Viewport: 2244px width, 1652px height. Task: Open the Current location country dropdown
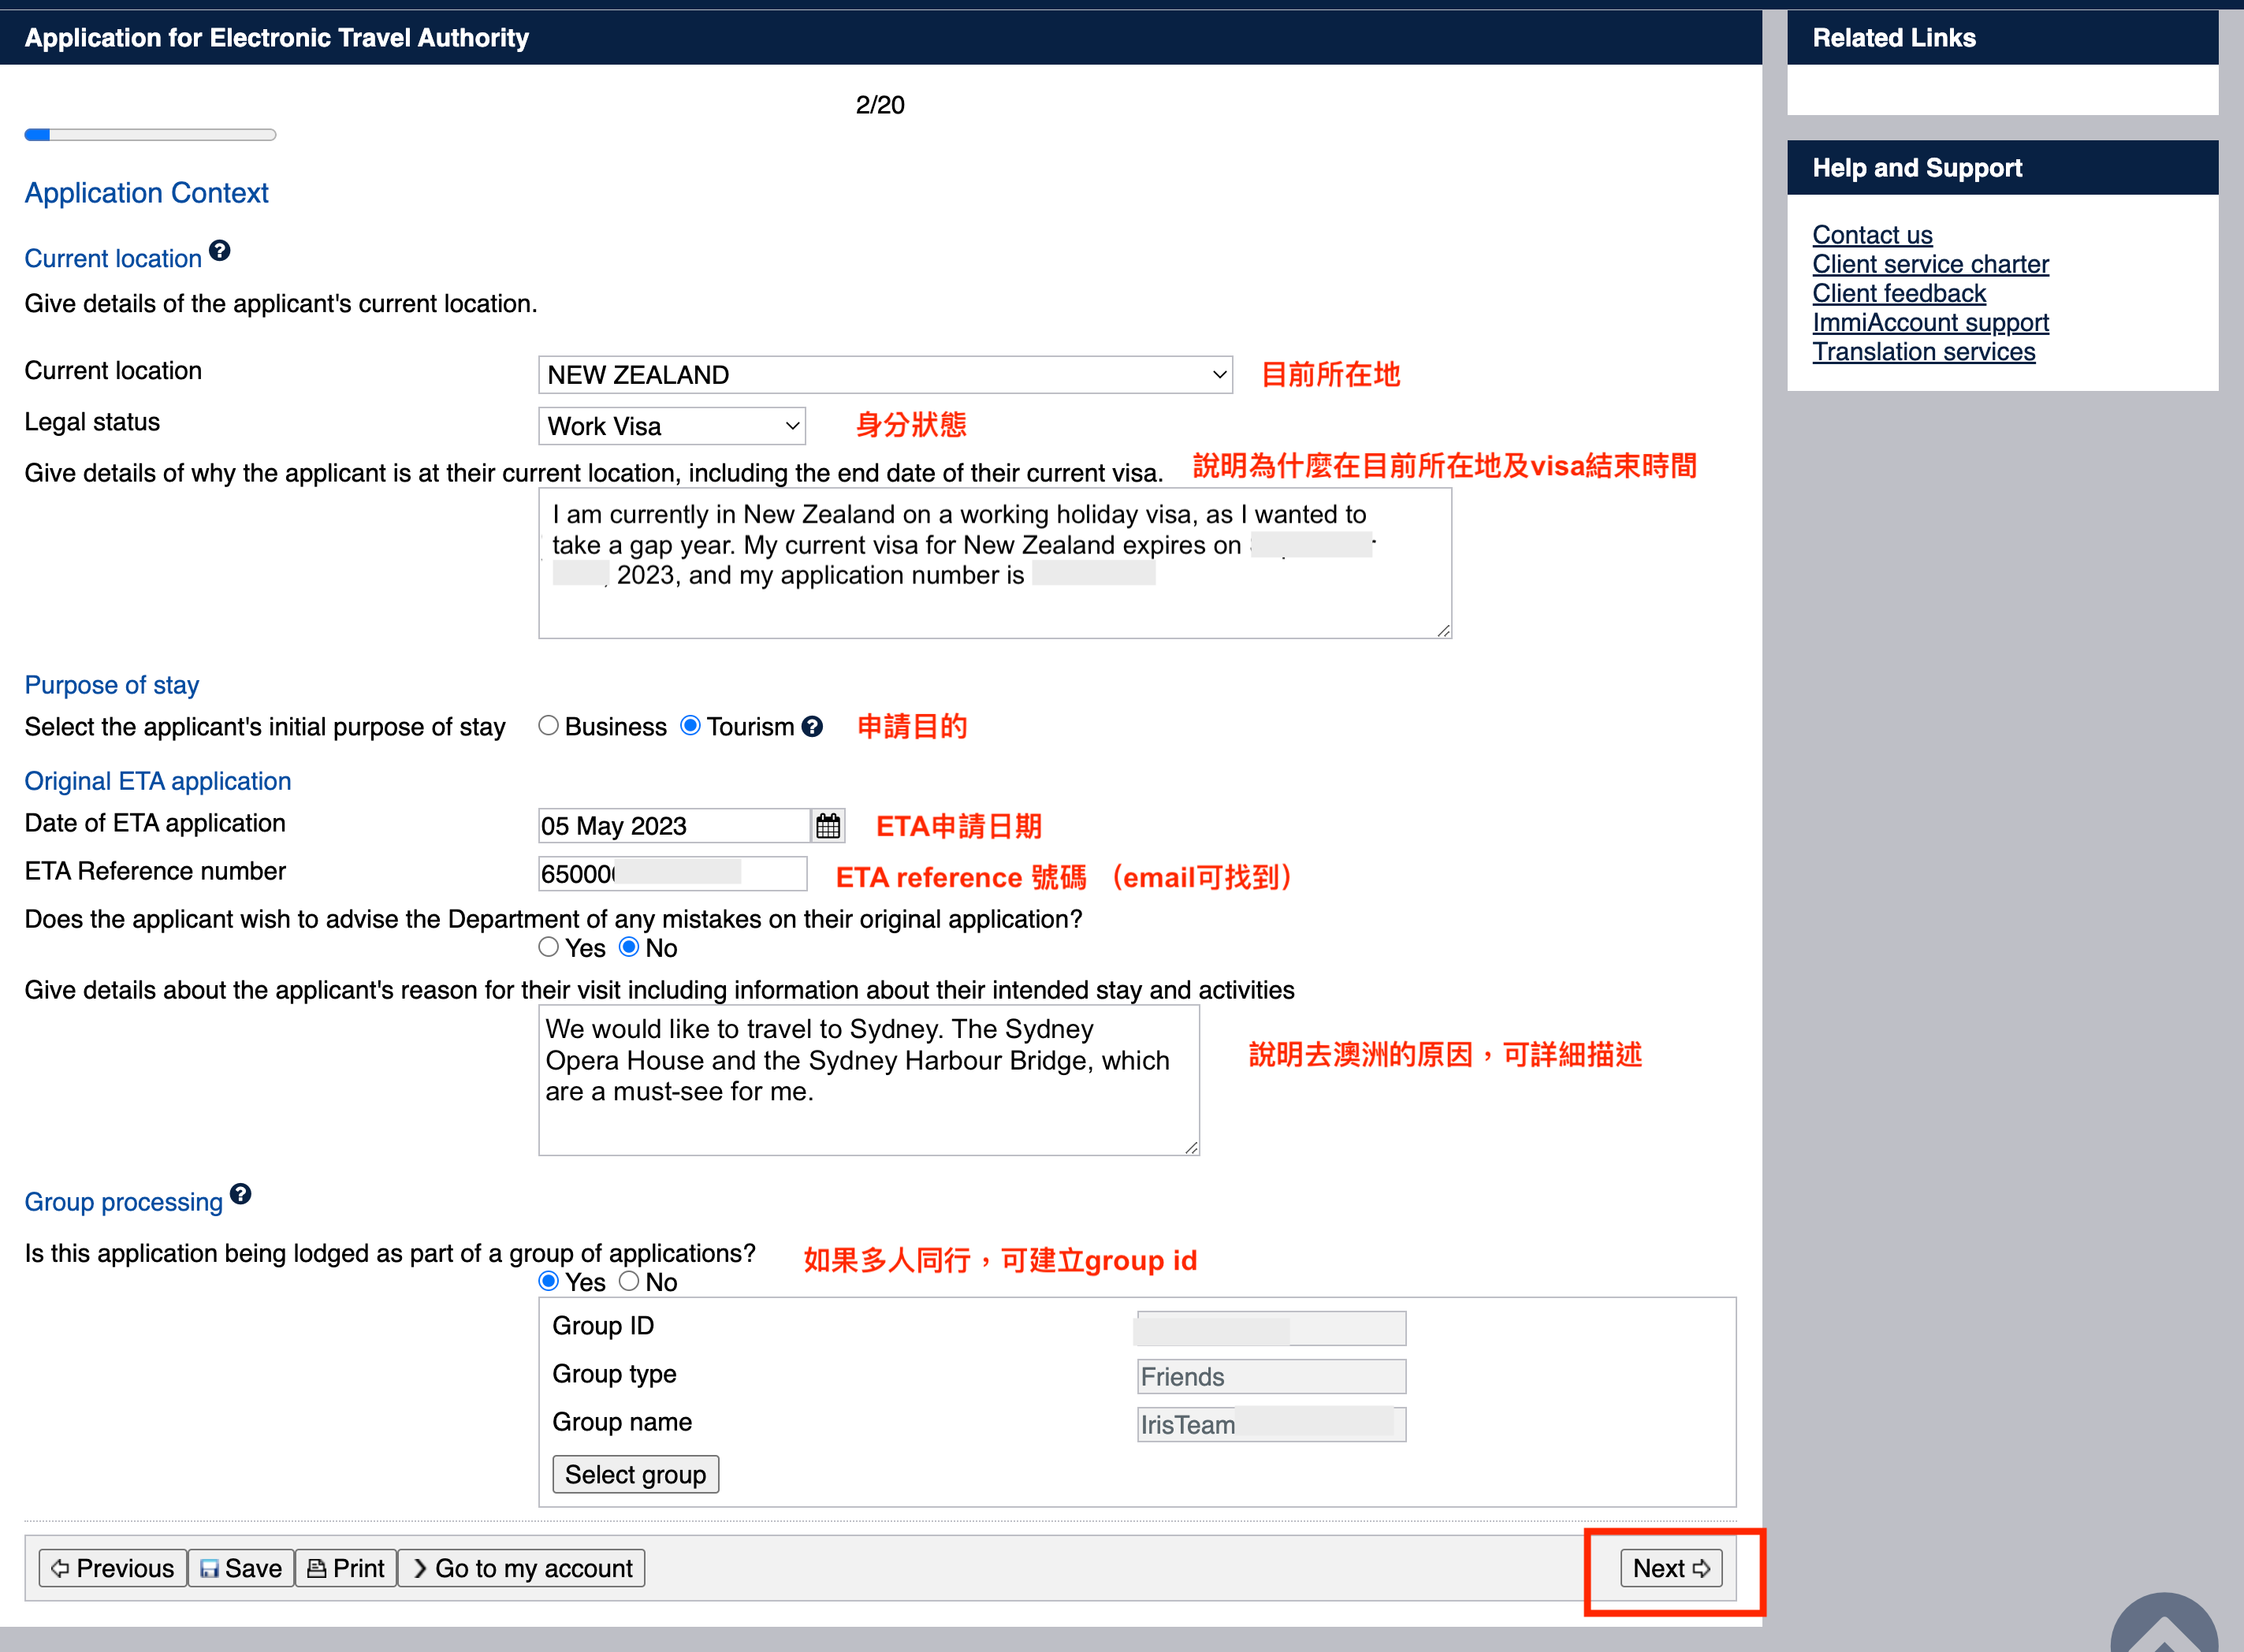click(884, 375)
